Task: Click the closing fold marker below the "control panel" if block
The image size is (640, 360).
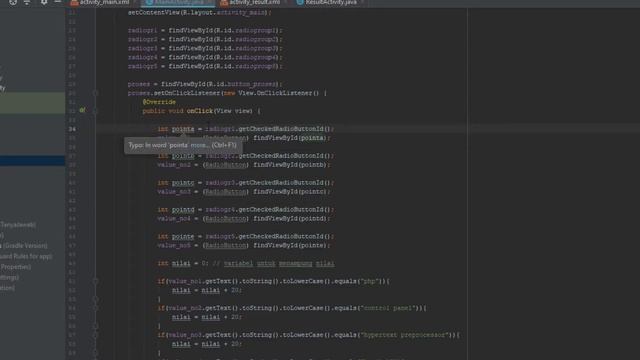Action: [x=95, y=326]
